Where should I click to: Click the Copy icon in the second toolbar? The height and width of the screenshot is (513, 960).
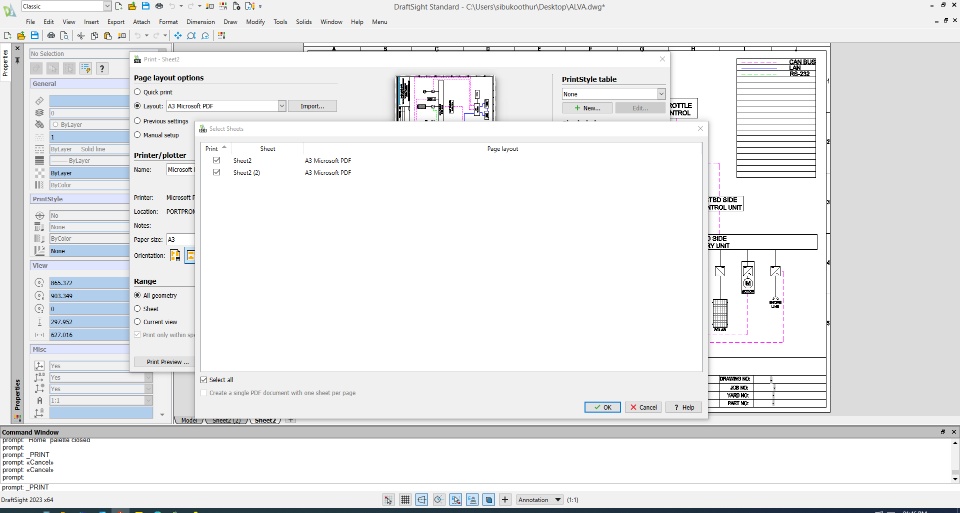(94, 36)
